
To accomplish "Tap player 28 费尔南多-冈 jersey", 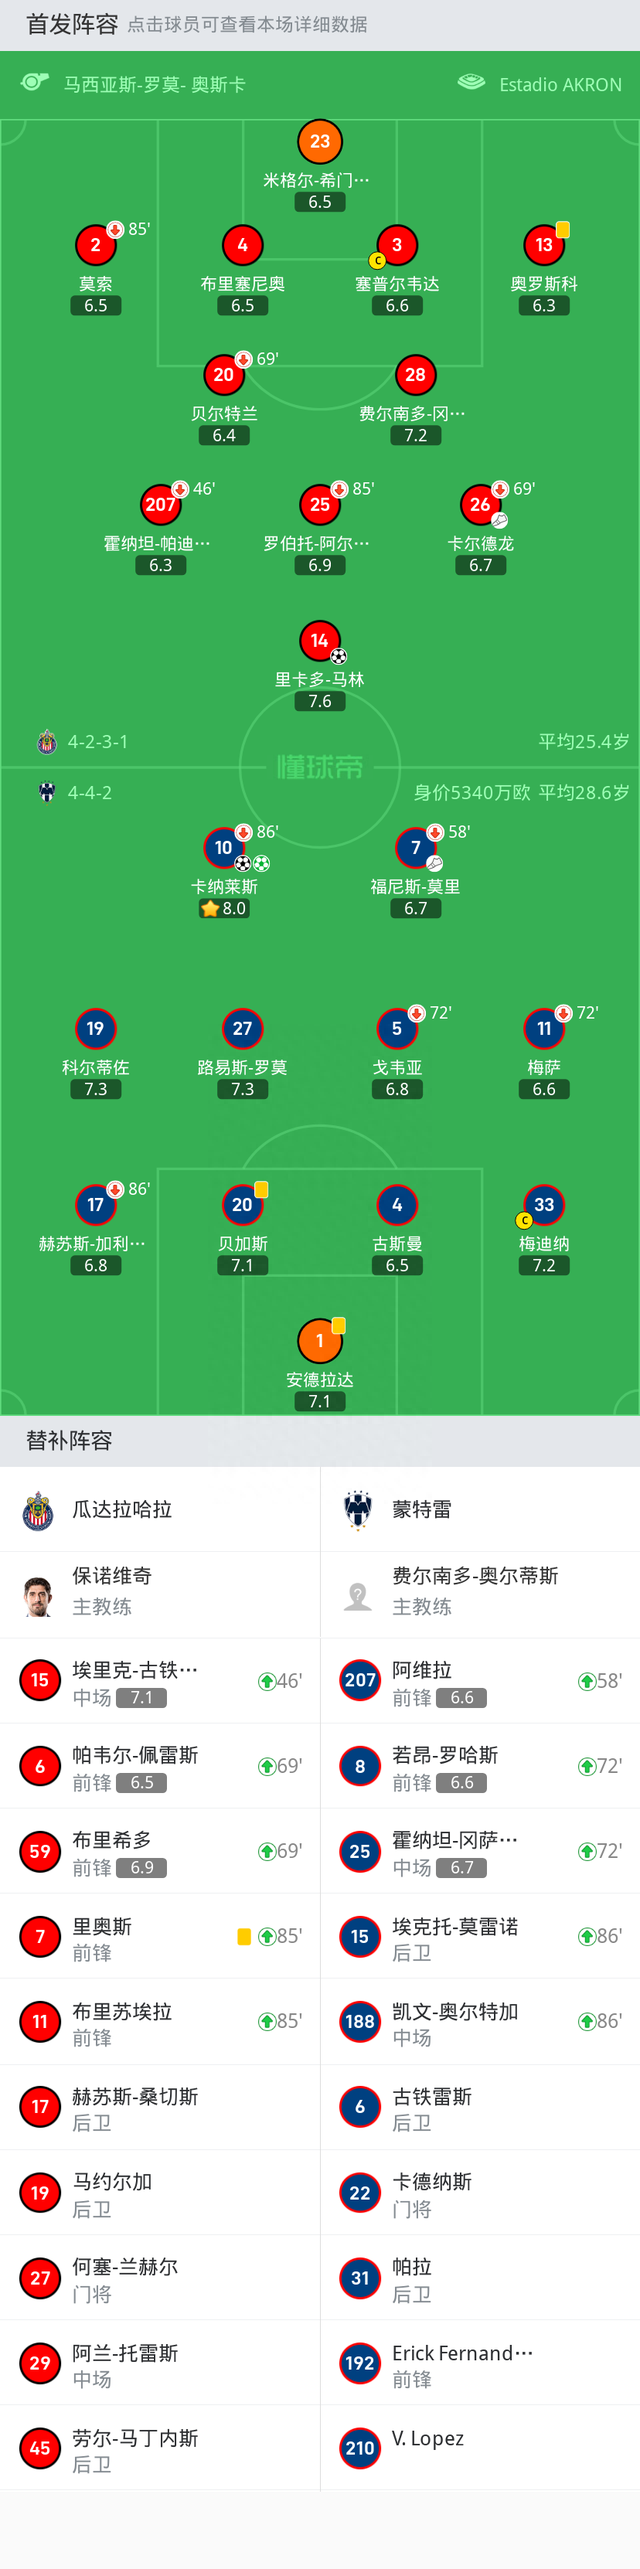I will click(416, 375).
